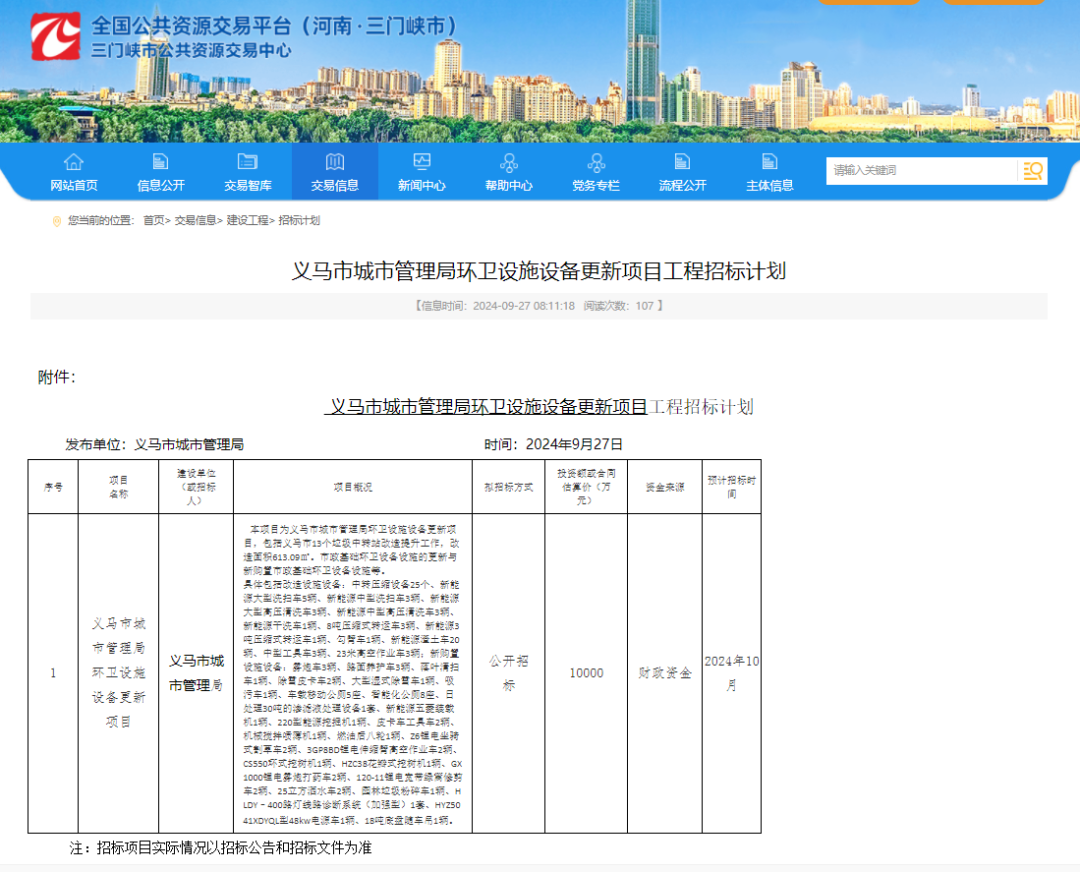Click the 2024年10月 cell
This screenshot has height=872, width=1080.
(731, 673)
